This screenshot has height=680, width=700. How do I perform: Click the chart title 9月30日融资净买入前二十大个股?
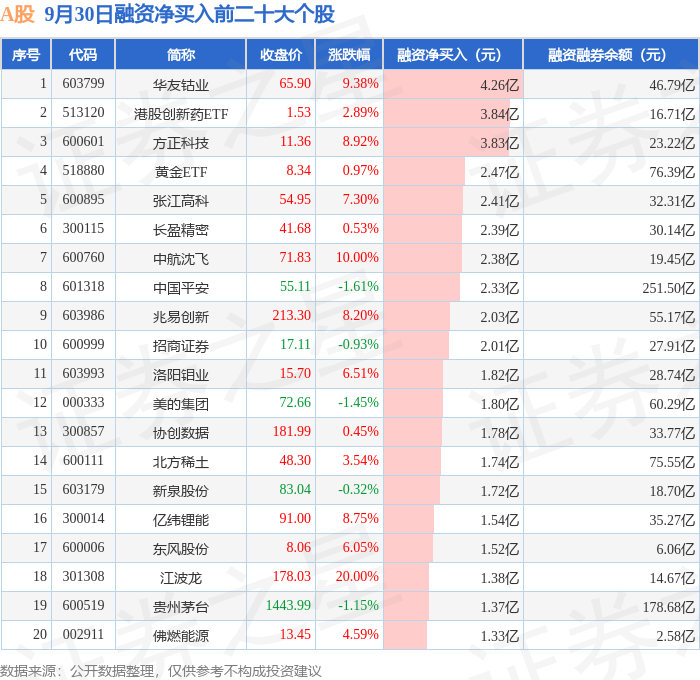pyautogui.click(x=189, y=14)
